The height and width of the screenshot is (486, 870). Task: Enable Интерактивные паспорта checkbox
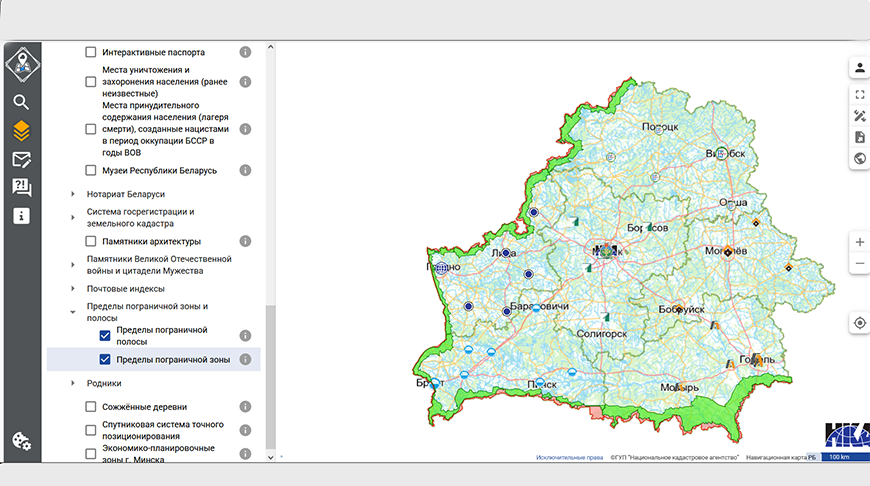[90, 52]
